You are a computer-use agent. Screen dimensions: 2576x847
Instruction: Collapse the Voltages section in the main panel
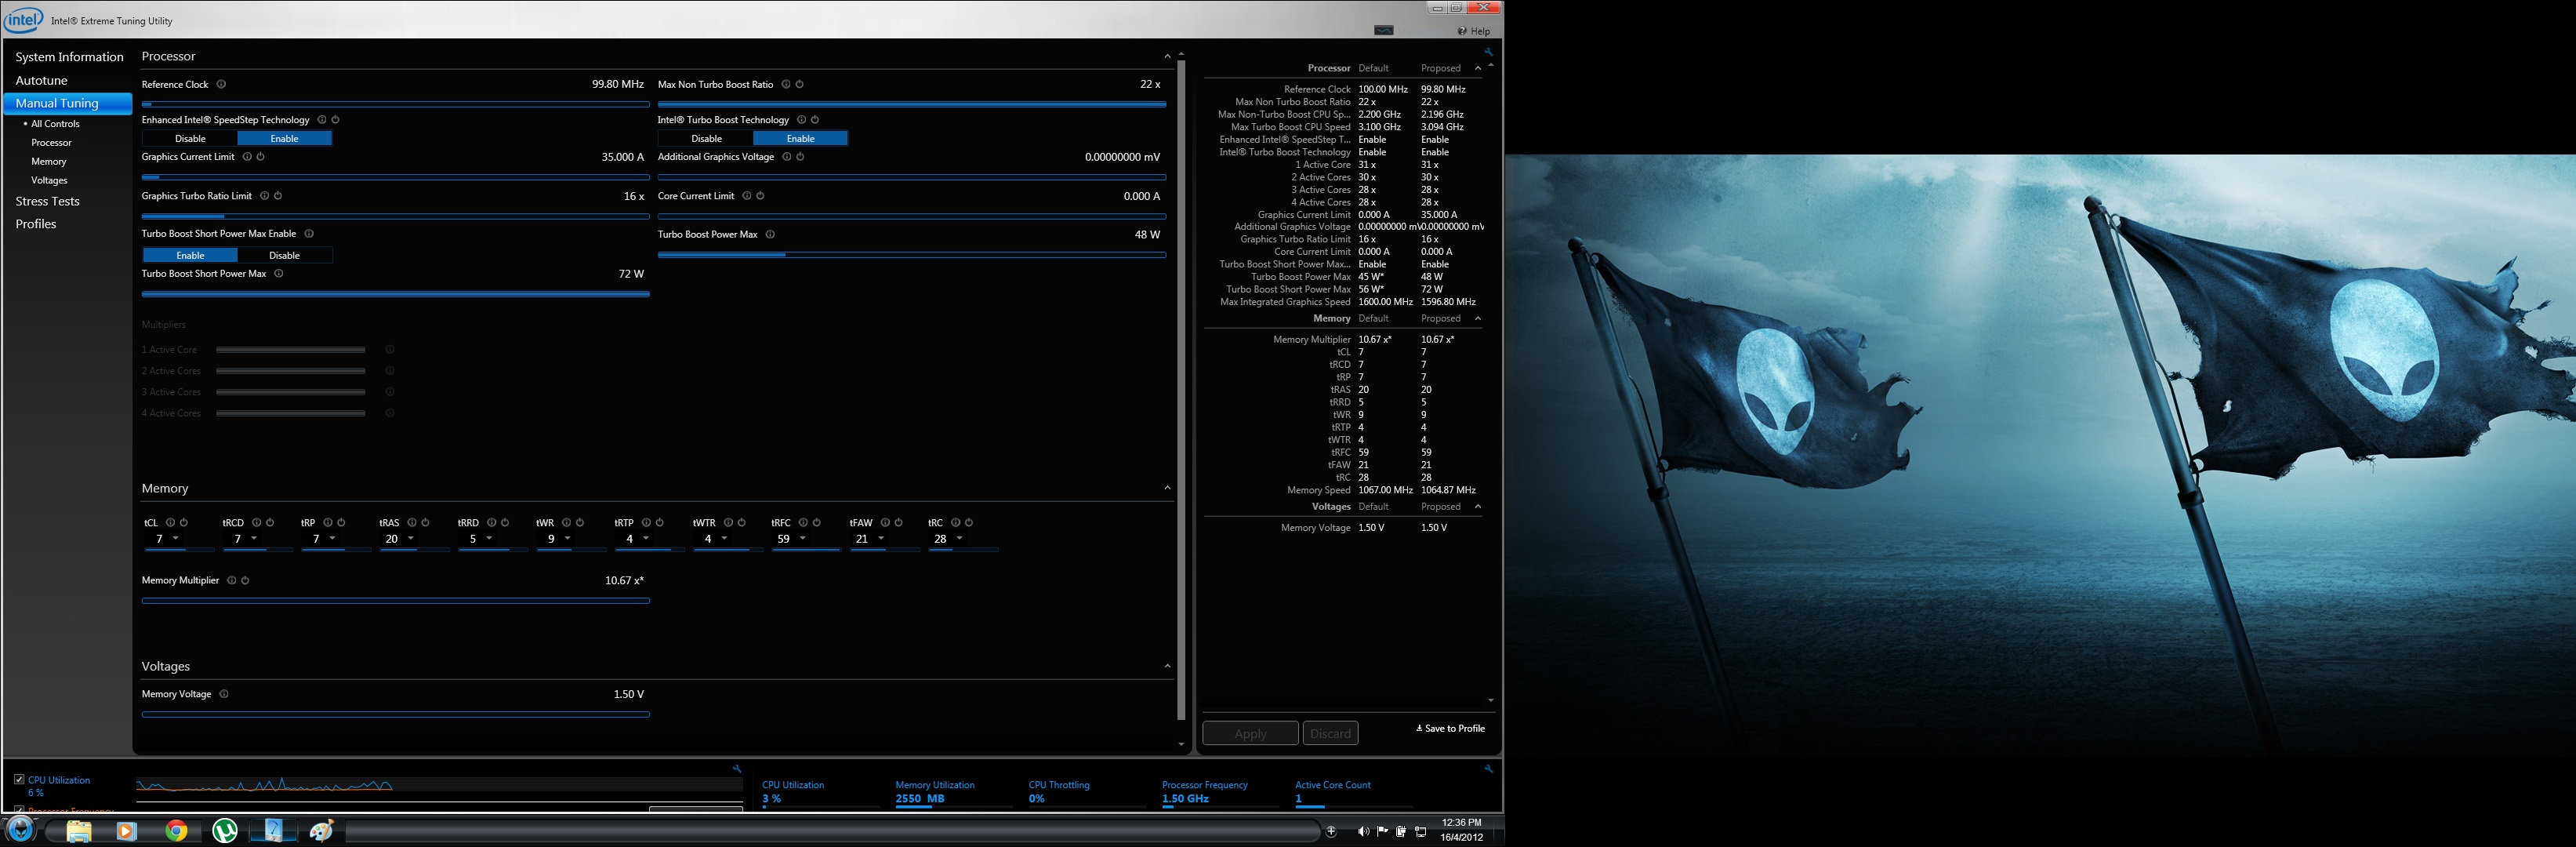coord(1167,666)
